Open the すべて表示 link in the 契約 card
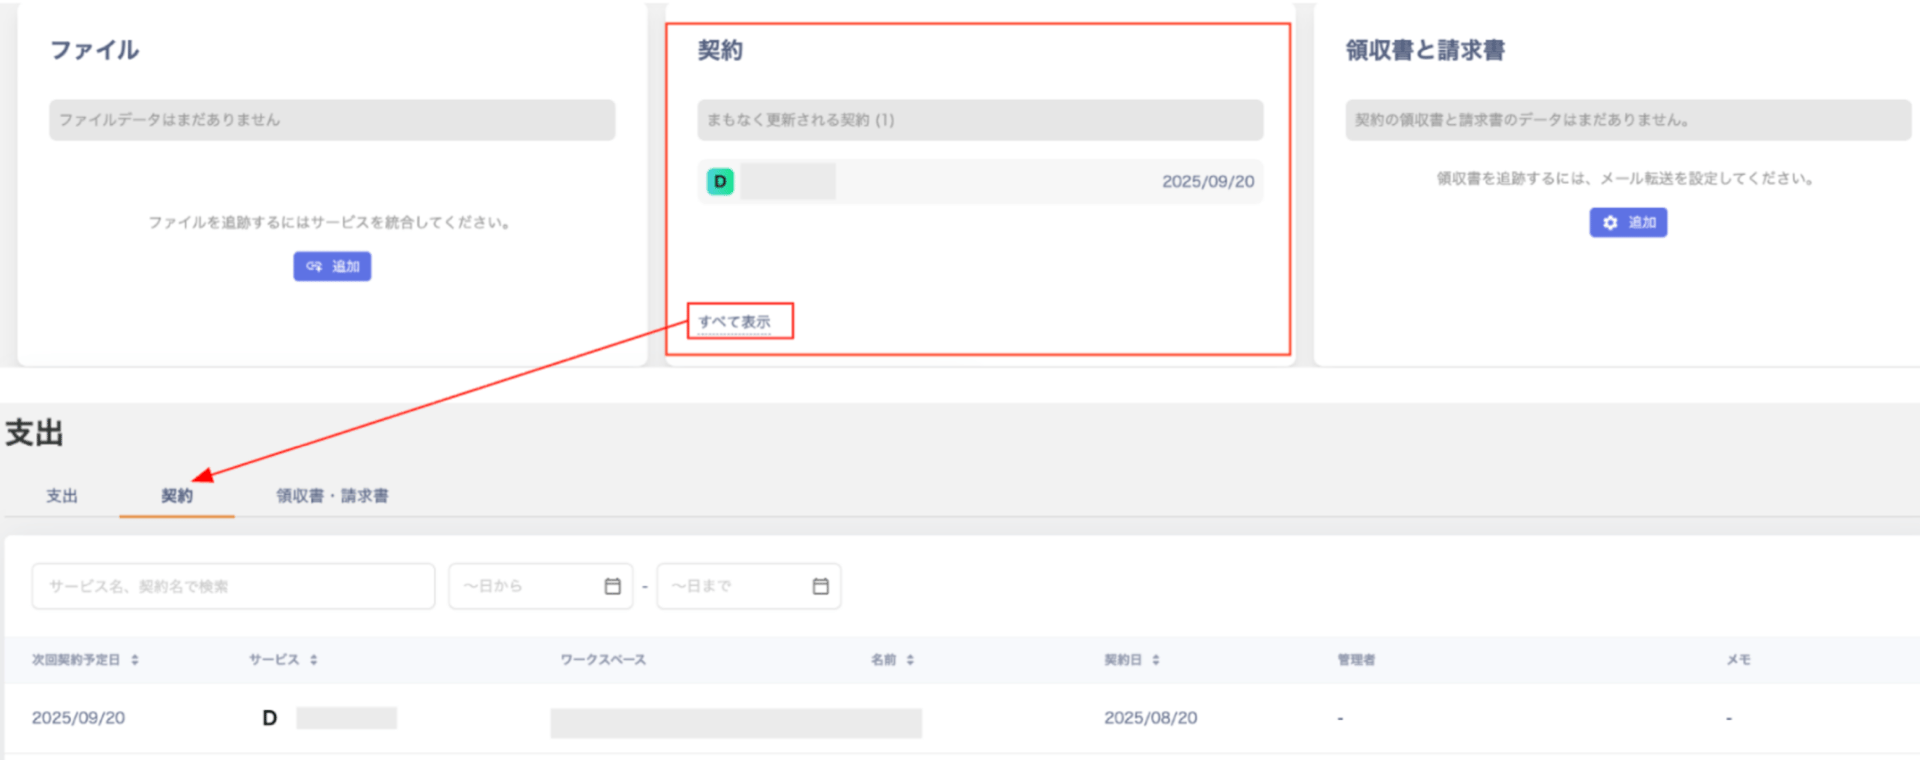 735,322
